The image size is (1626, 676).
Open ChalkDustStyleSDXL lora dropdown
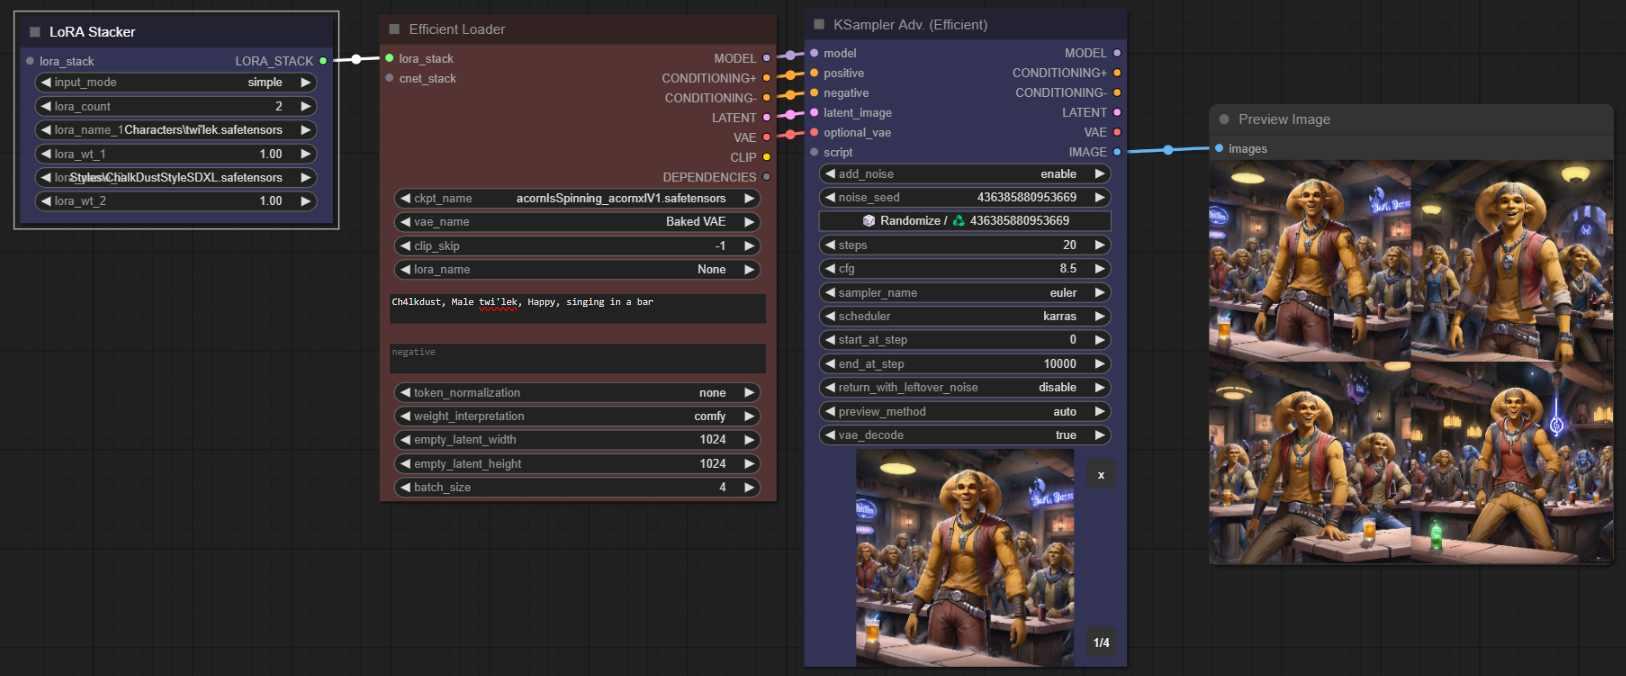[176, 177]
